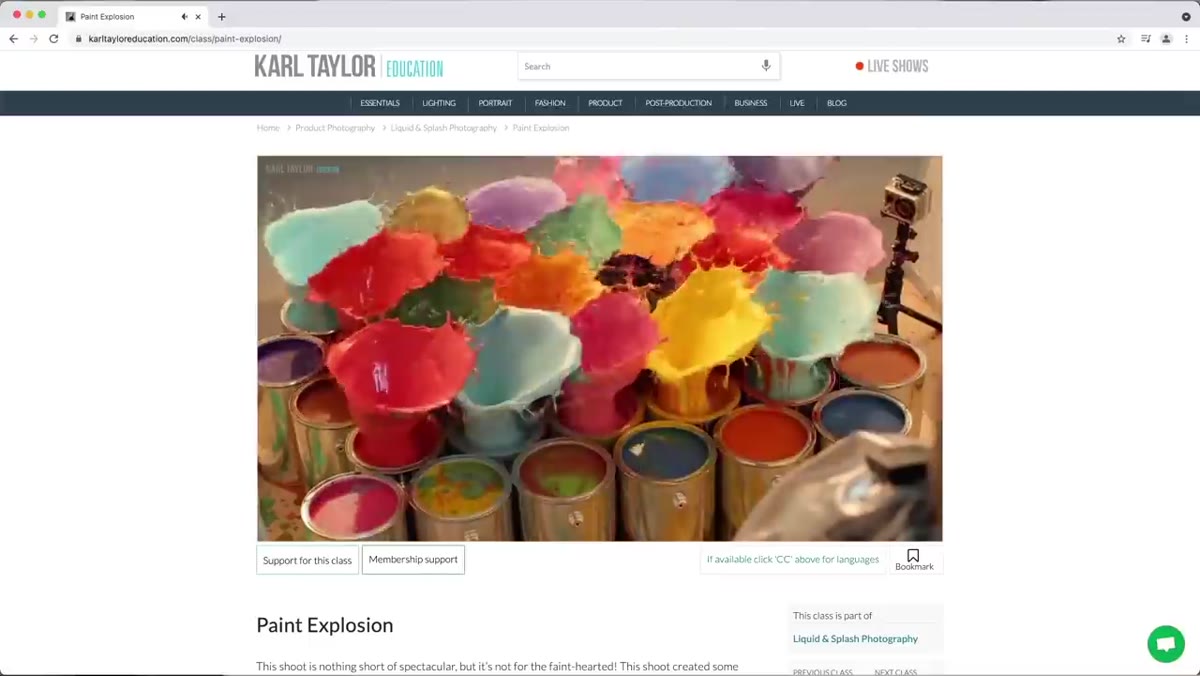Click the padlock site info icon
The image size is (1200, 676).
78,39
